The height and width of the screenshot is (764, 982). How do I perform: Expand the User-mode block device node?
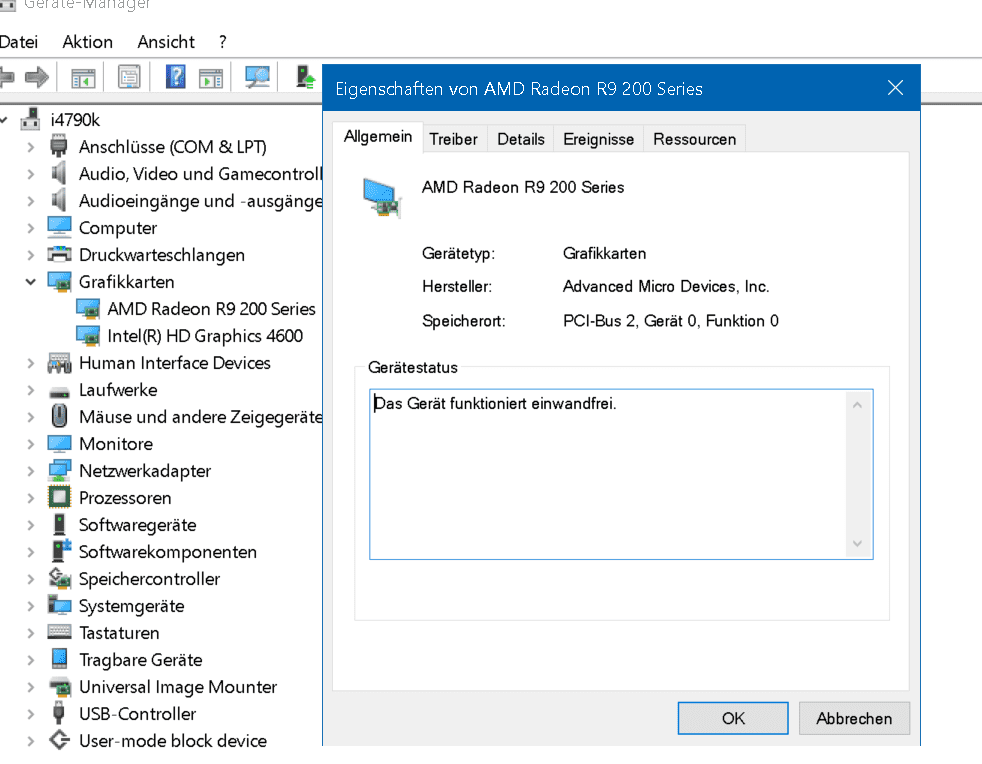tap(31, 741)
